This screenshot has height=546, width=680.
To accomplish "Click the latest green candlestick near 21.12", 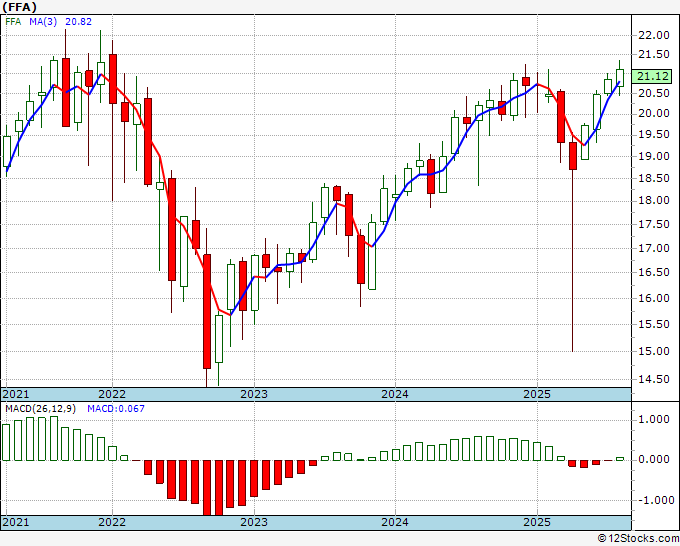I will tap(620, 78).
